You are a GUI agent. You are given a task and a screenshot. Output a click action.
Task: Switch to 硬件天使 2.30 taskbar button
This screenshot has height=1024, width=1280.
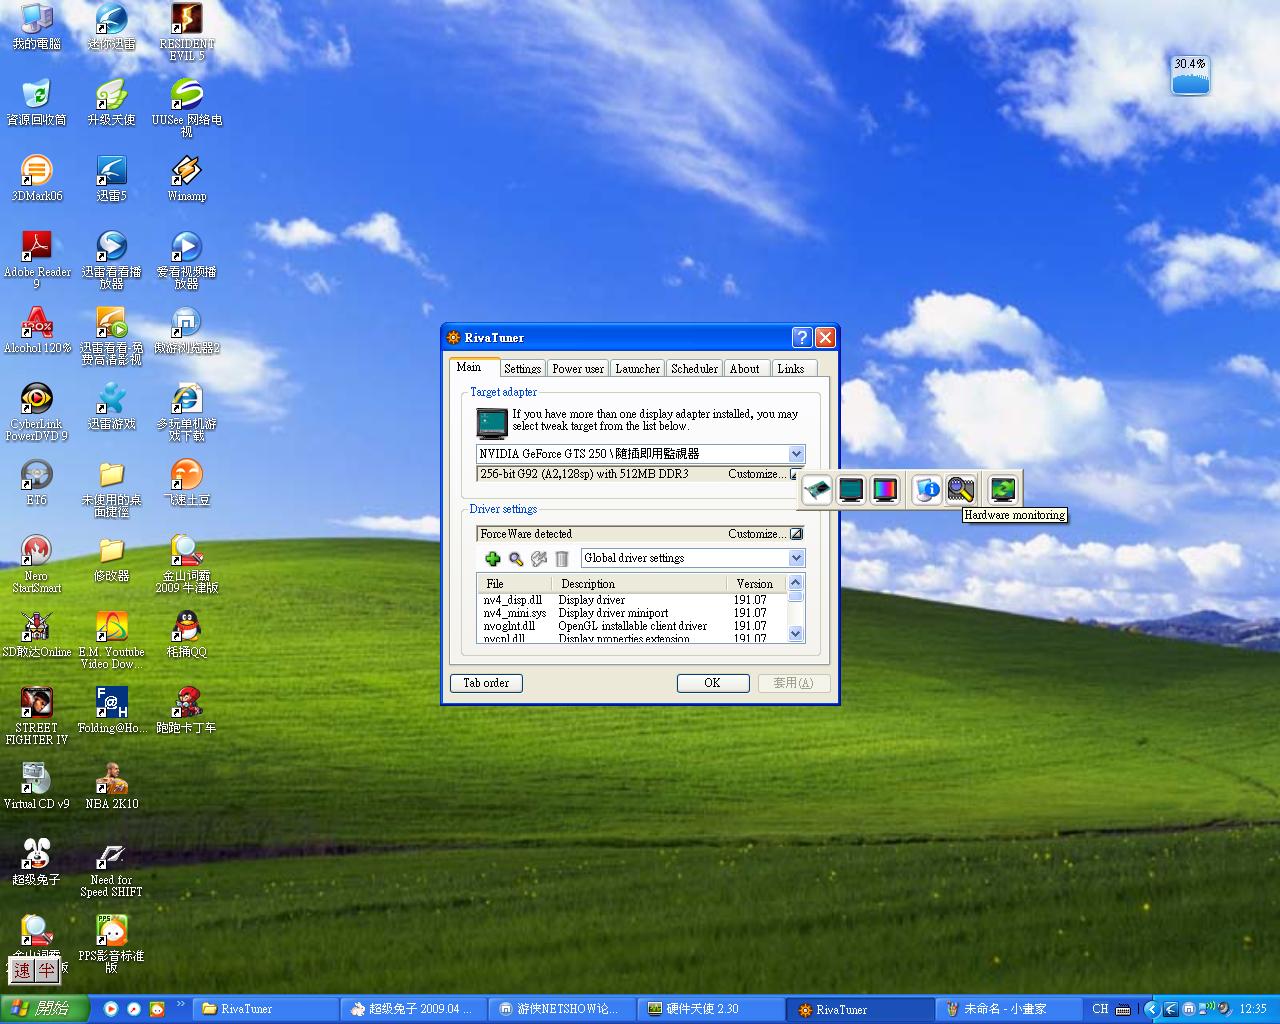tap(712, 1009)
